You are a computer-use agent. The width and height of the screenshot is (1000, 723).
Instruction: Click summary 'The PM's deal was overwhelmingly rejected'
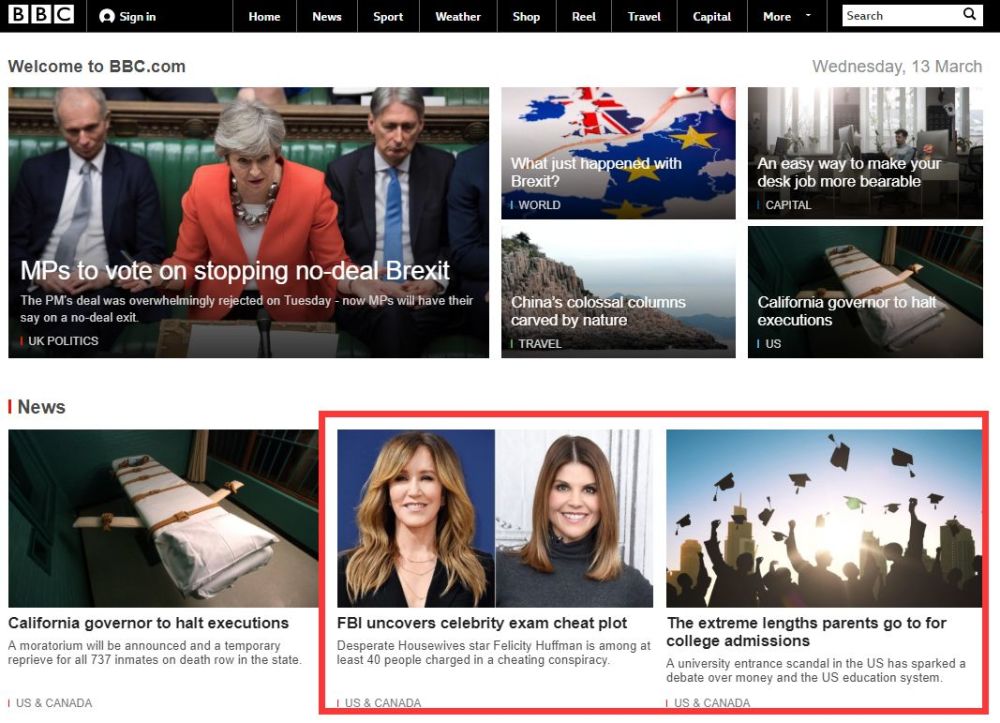tap(247, 309)
